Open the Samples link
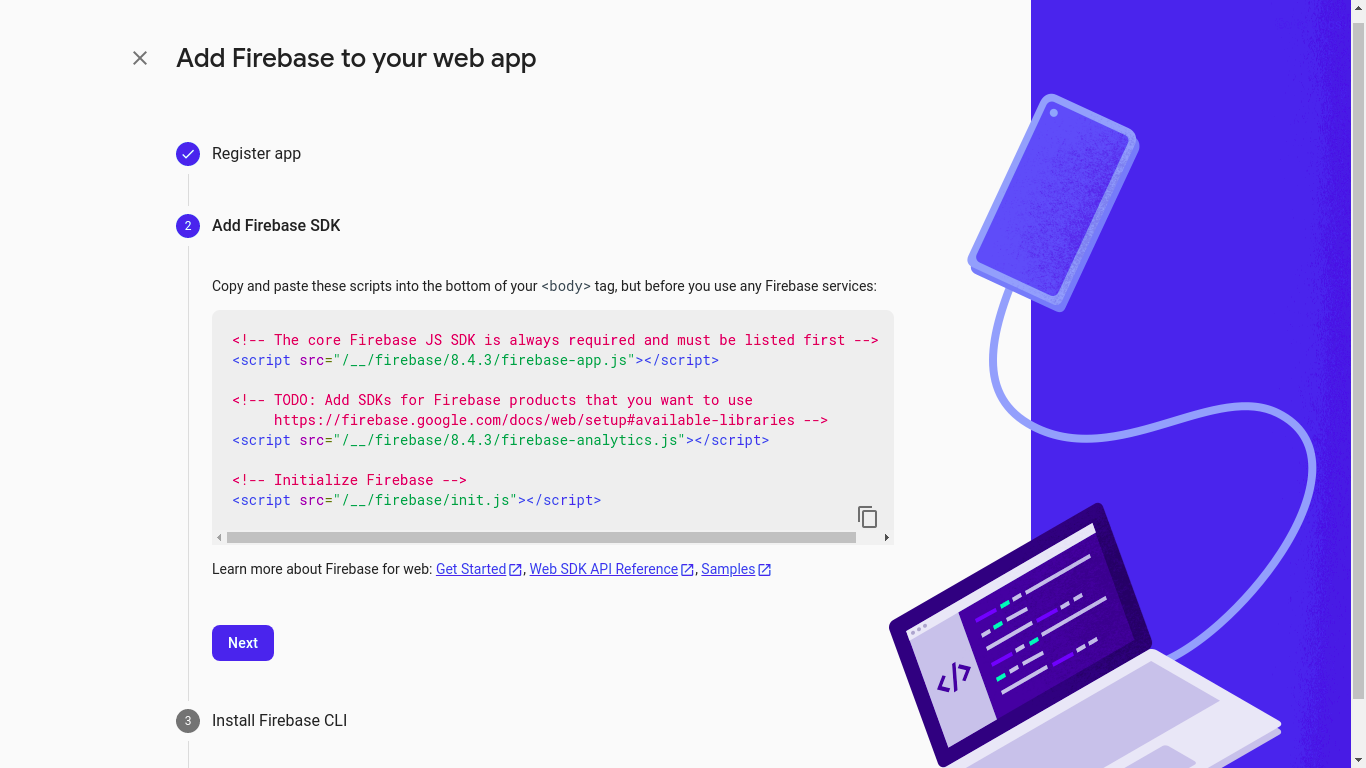 pos(728,569)
